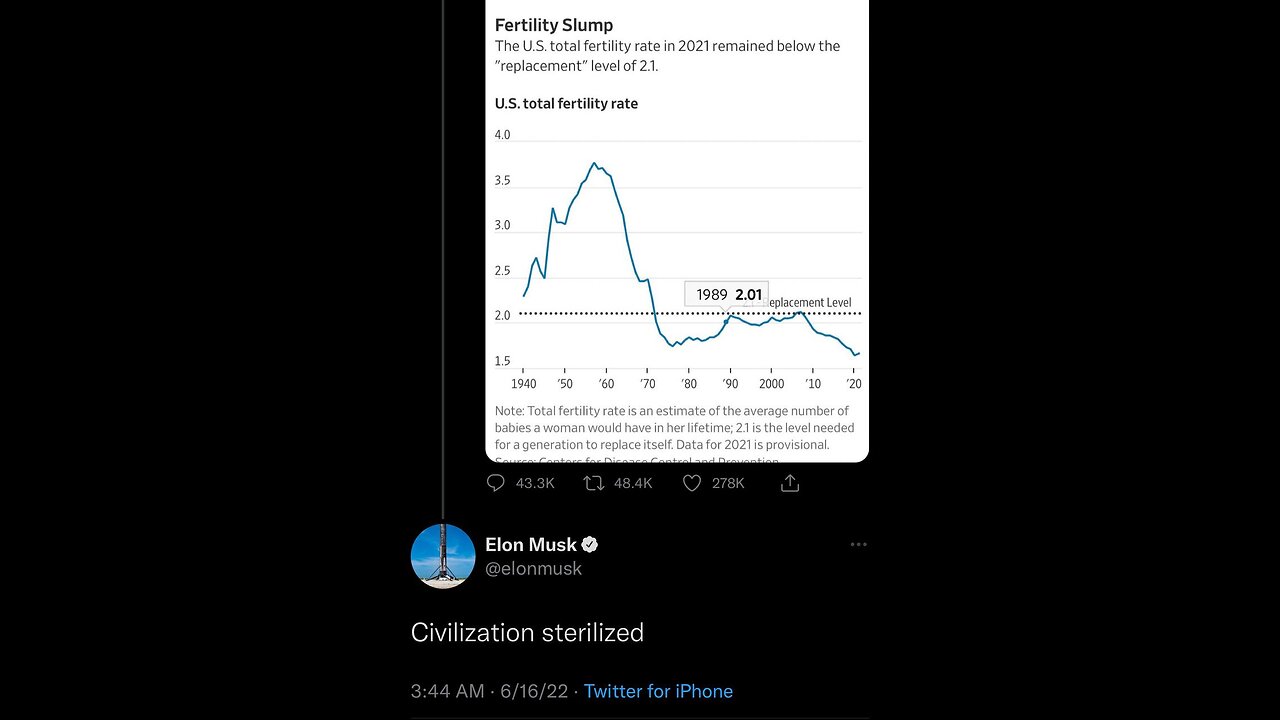Click the chart note text block
This screenshot has height=720, width=1280.
pos(675,433)
